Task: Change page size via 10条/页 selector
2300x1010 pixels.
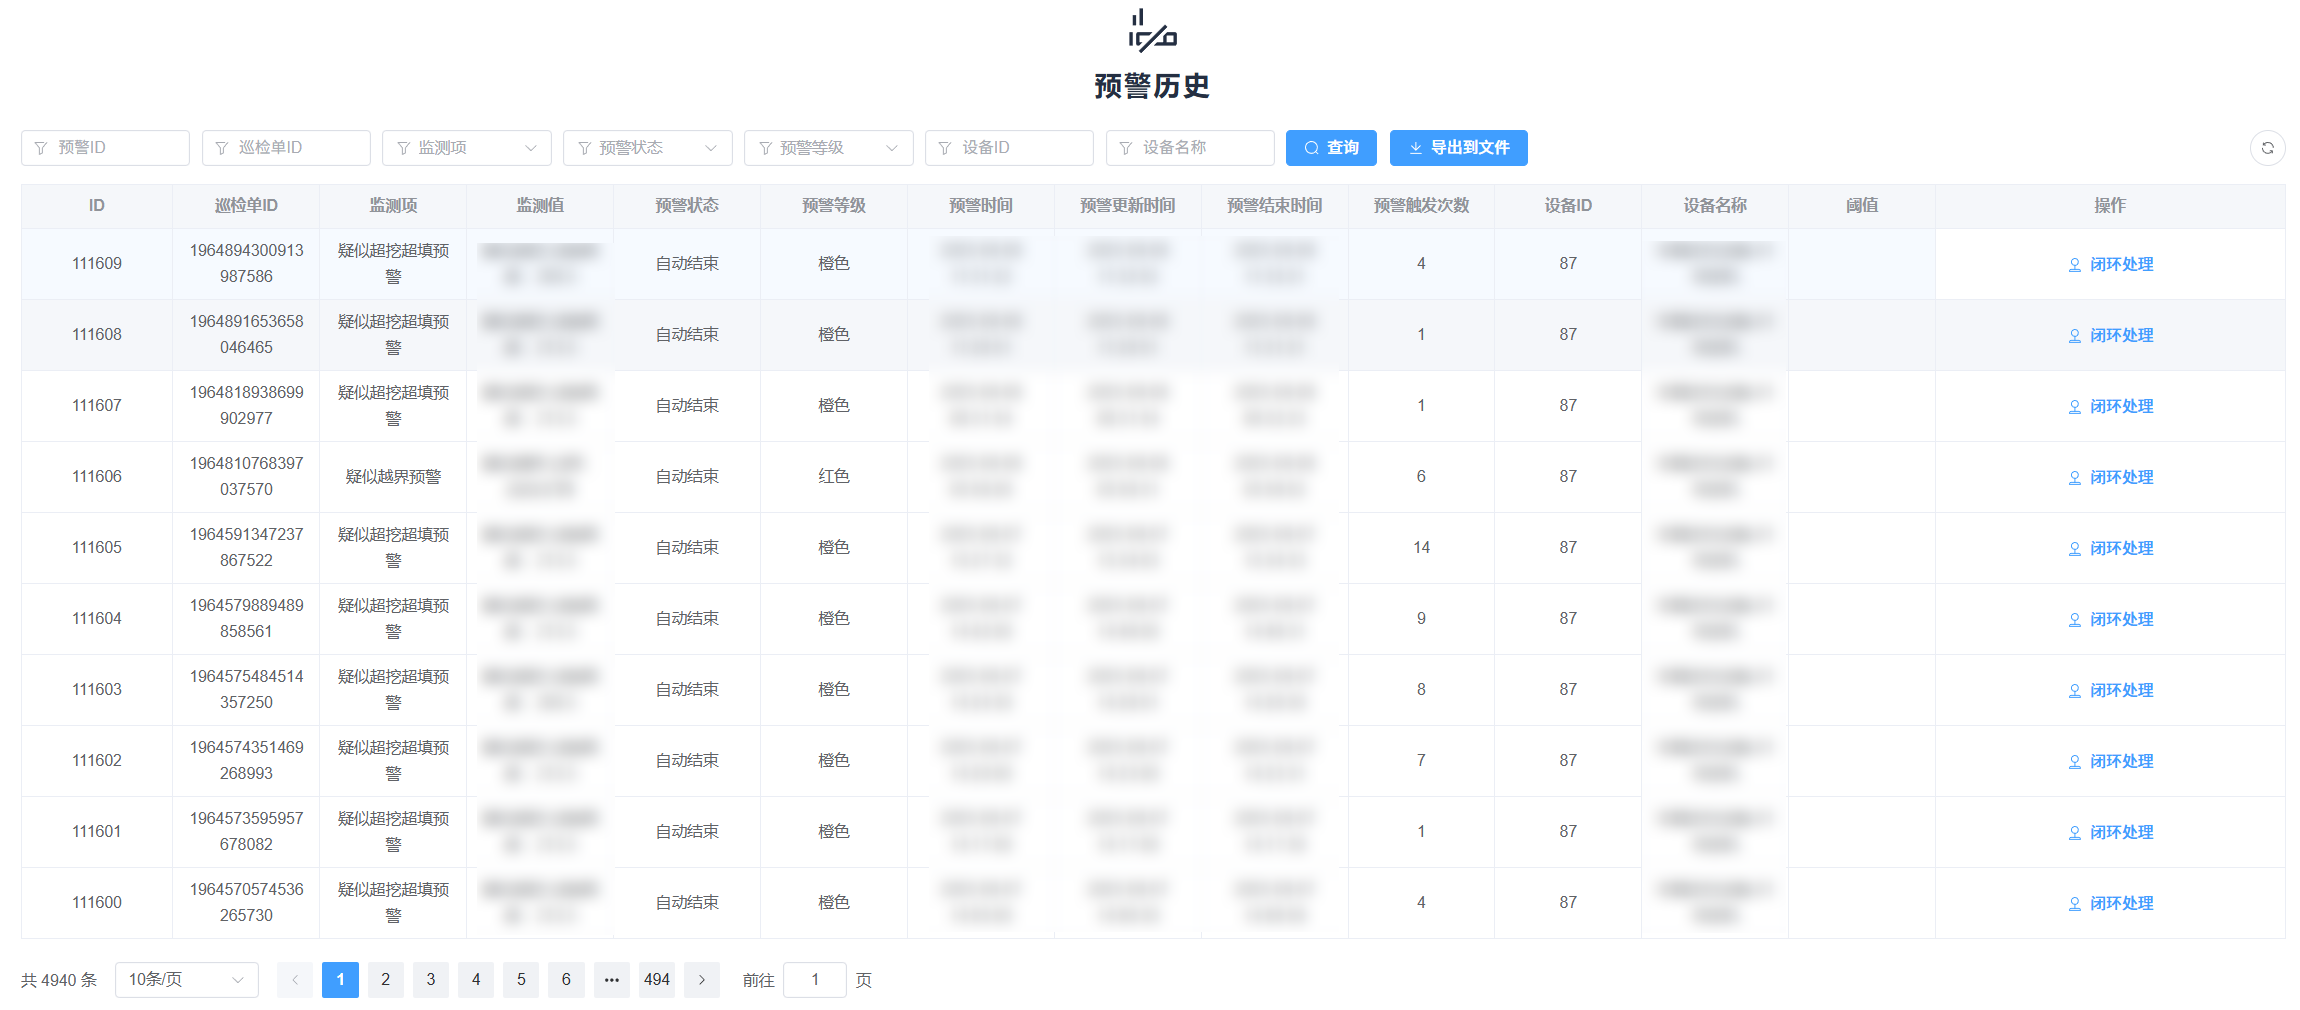Action: pos(186,980)
